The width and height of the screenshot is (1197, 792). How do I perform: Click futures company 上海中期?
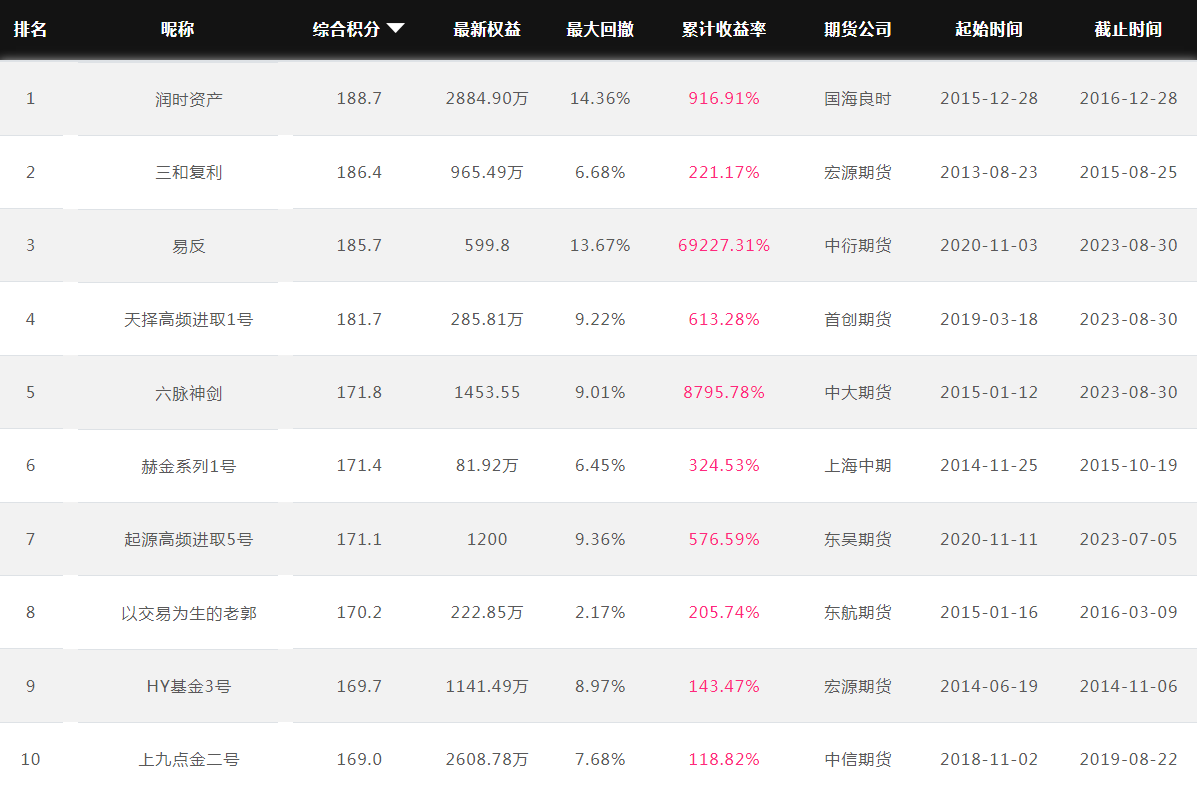[858, 466]
